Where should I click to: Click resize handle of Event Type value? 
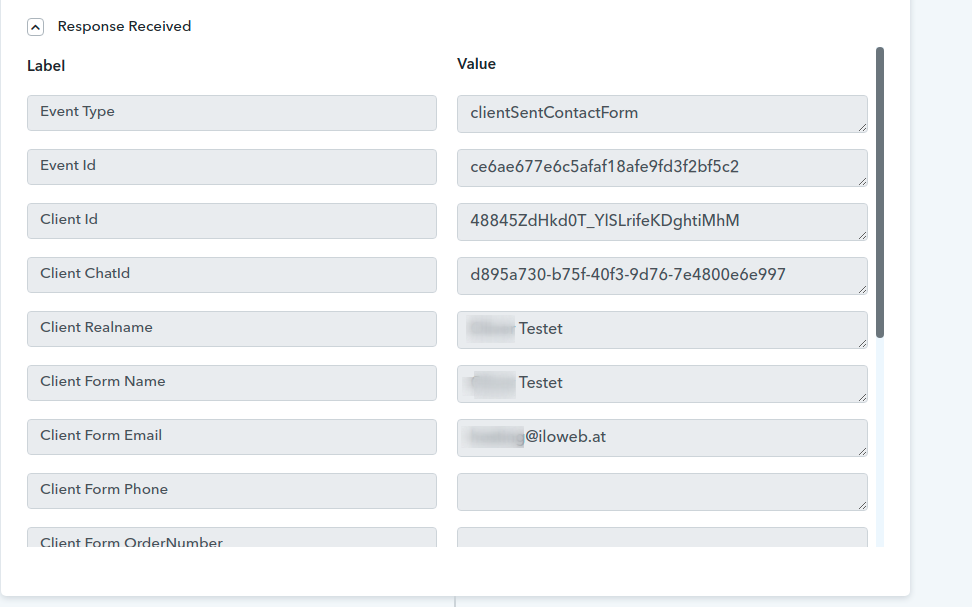(x=862, y=127)
